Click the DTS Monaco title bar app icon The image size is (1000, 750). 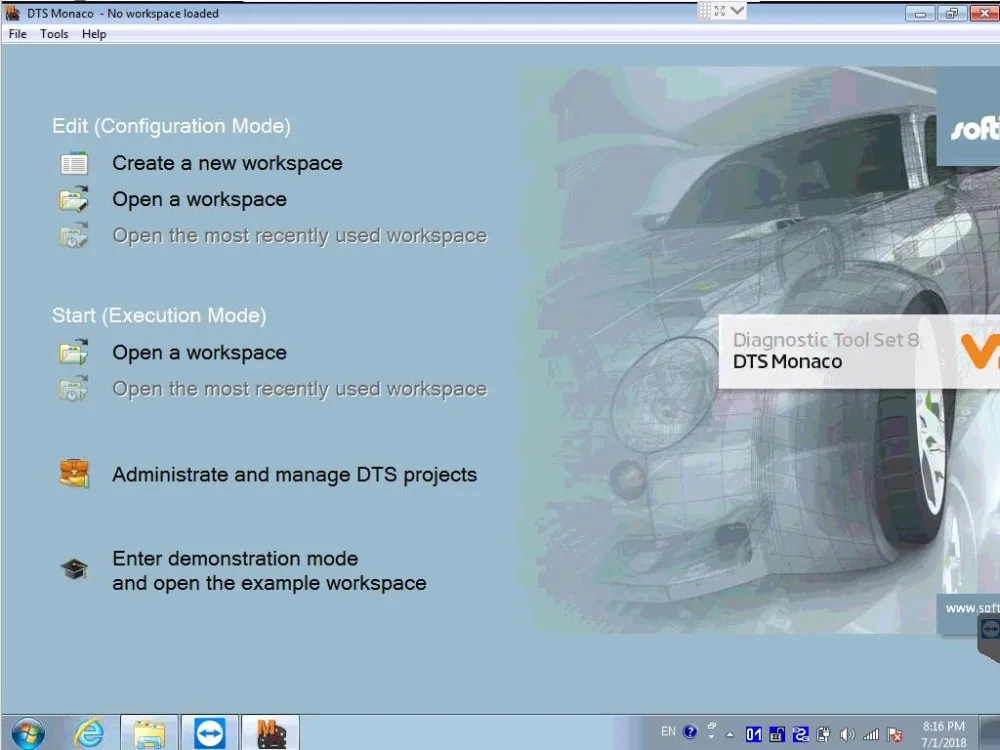12,13
